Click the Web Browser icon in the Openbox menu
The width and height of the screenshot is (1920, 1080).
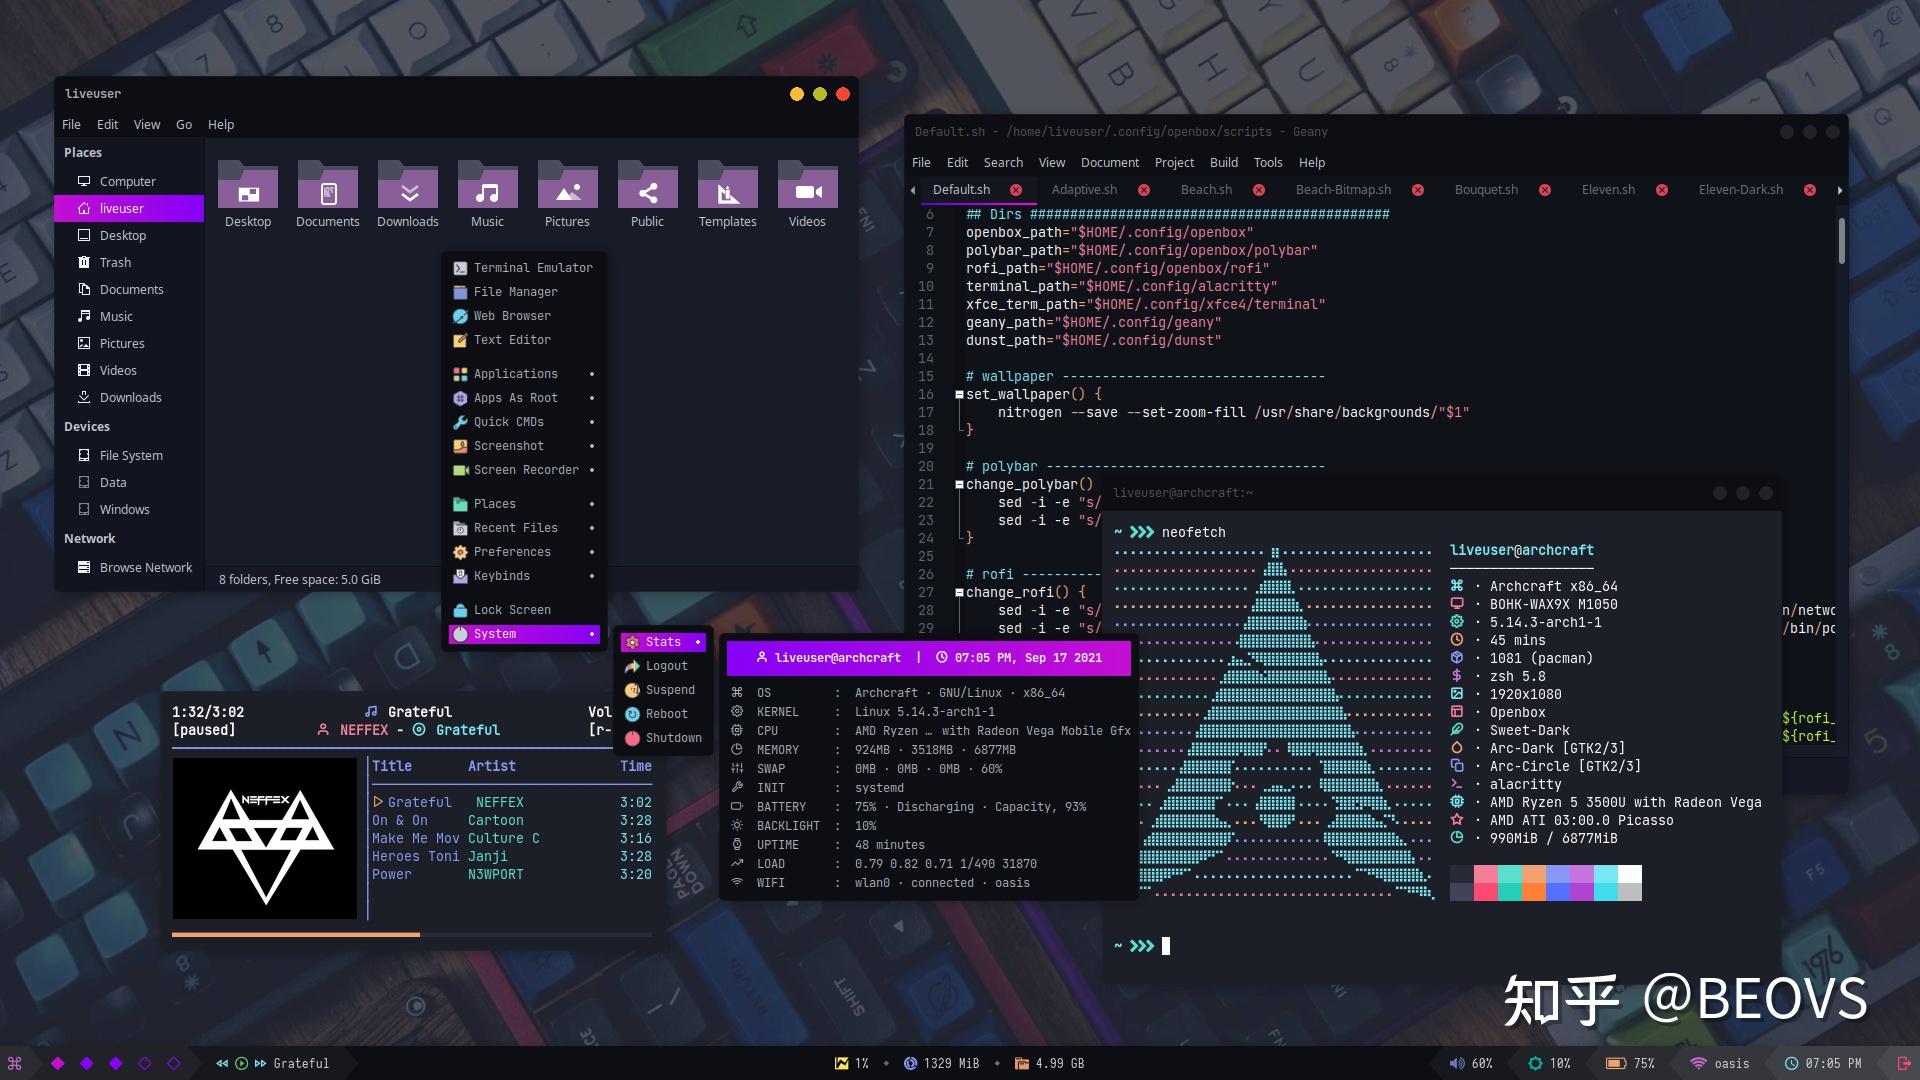pos(460,315)
